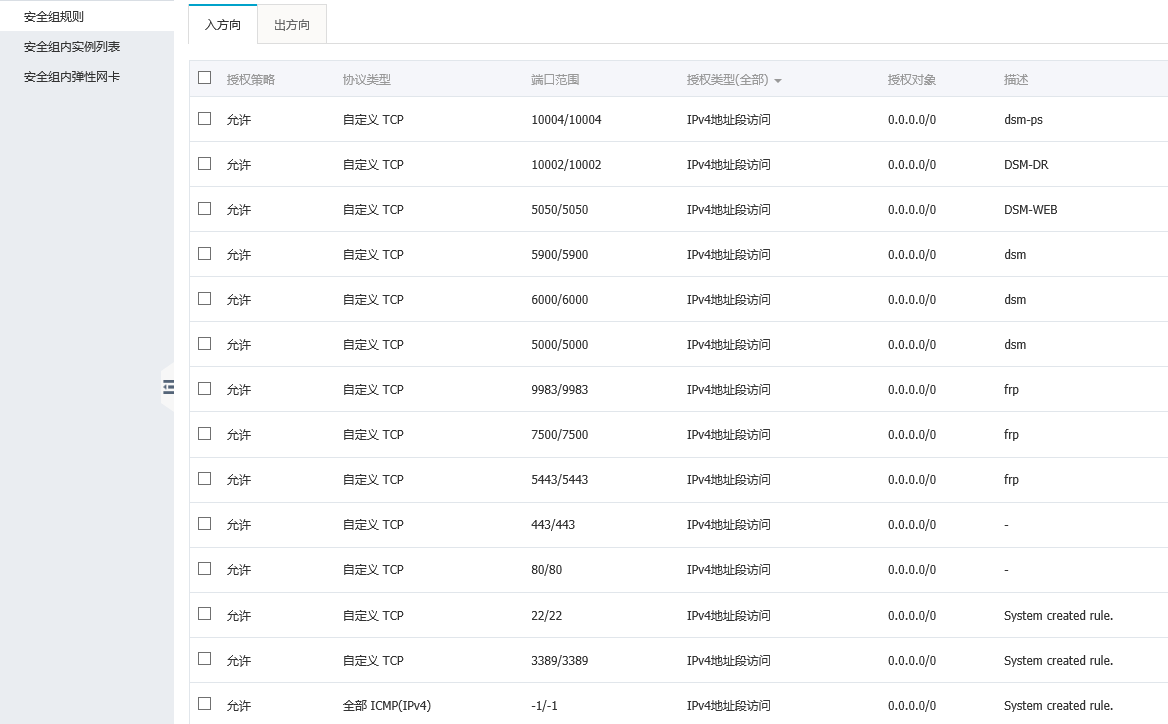Switch to the 出方向 tab
The image size is (1168, 724).
(292, 25)
